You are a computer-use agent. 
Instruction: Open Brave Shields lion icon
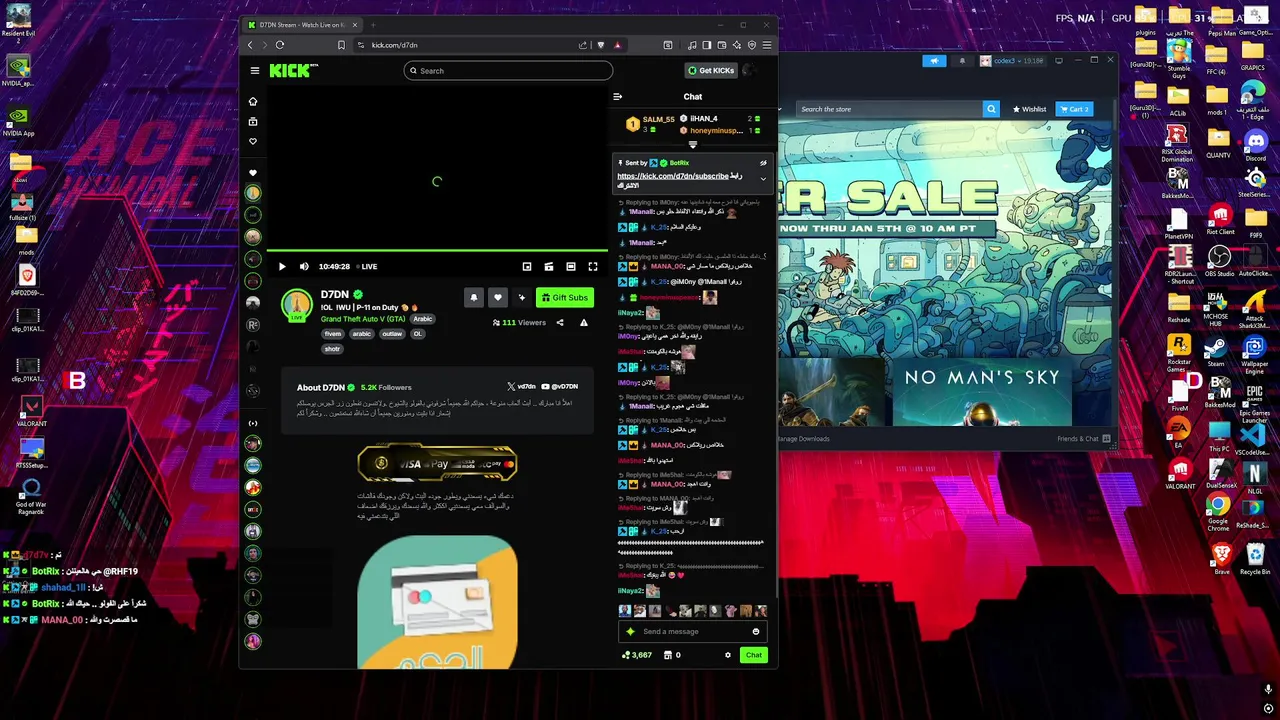pos(601,45)
